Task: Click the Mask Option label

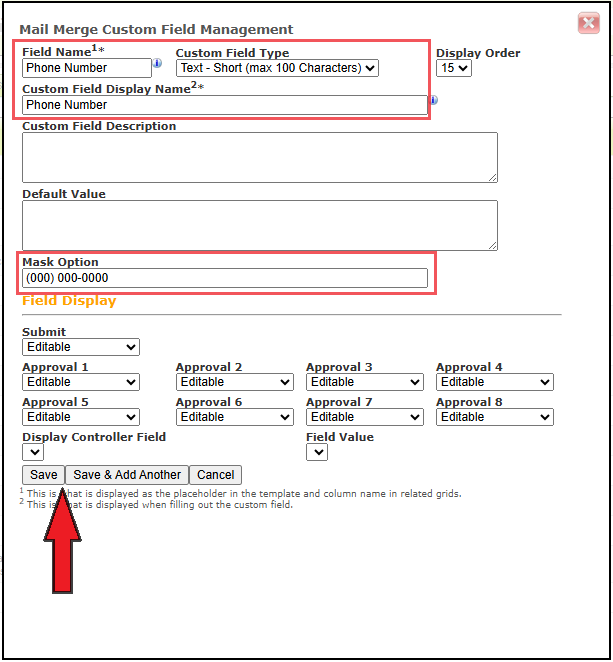Action: pyautogui.click(x=60, y=262)
